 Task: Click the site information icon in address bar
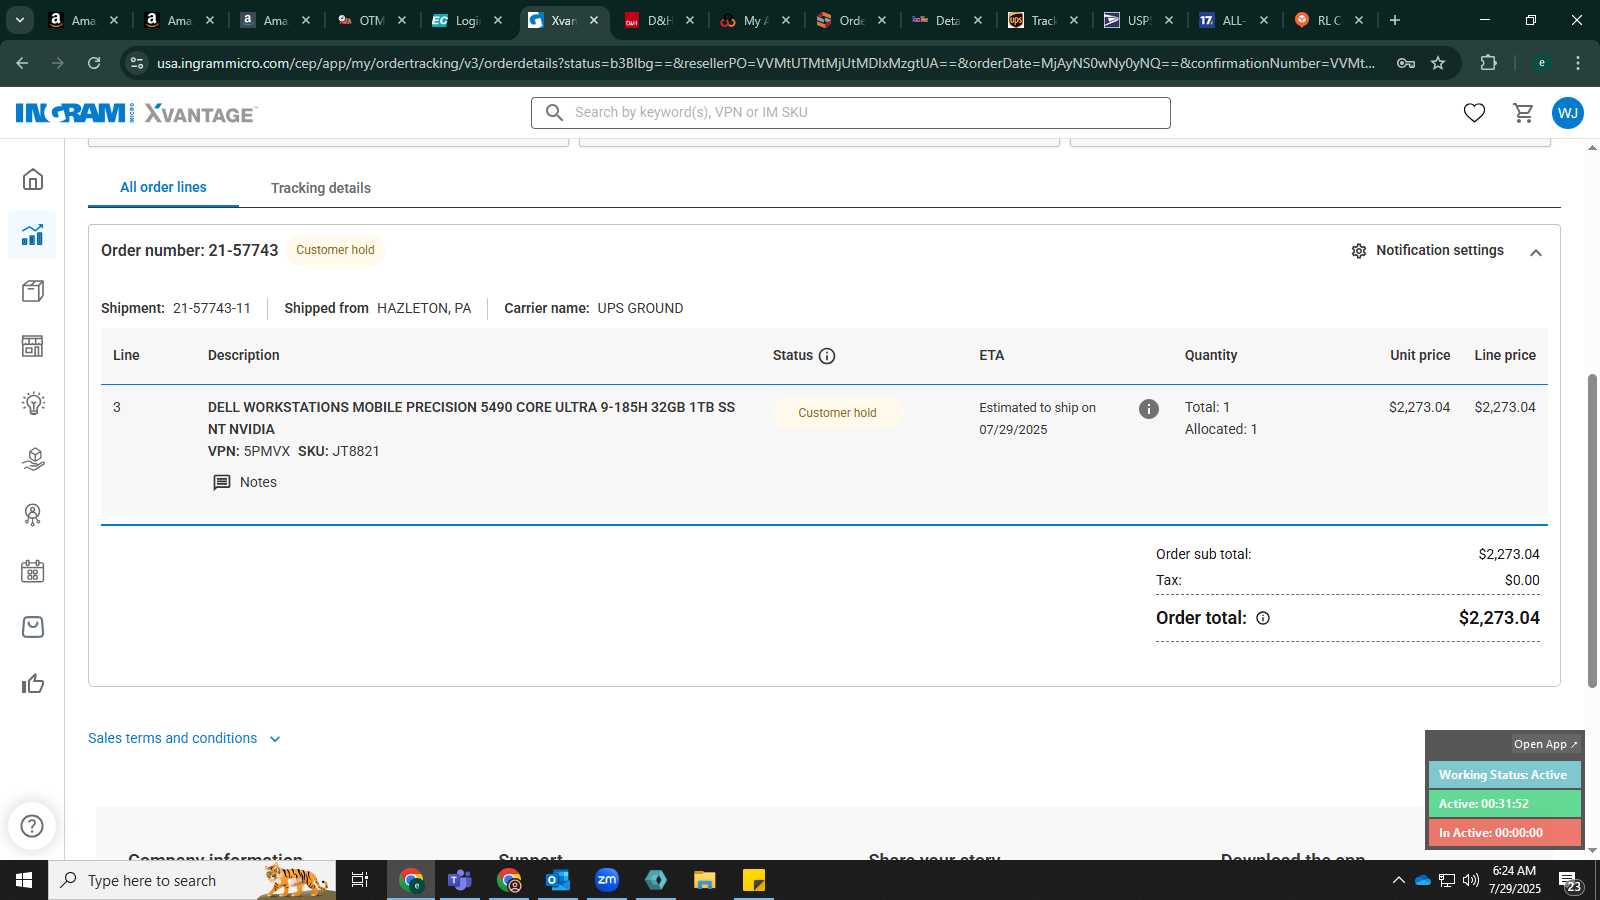click(x=137, y=63)
